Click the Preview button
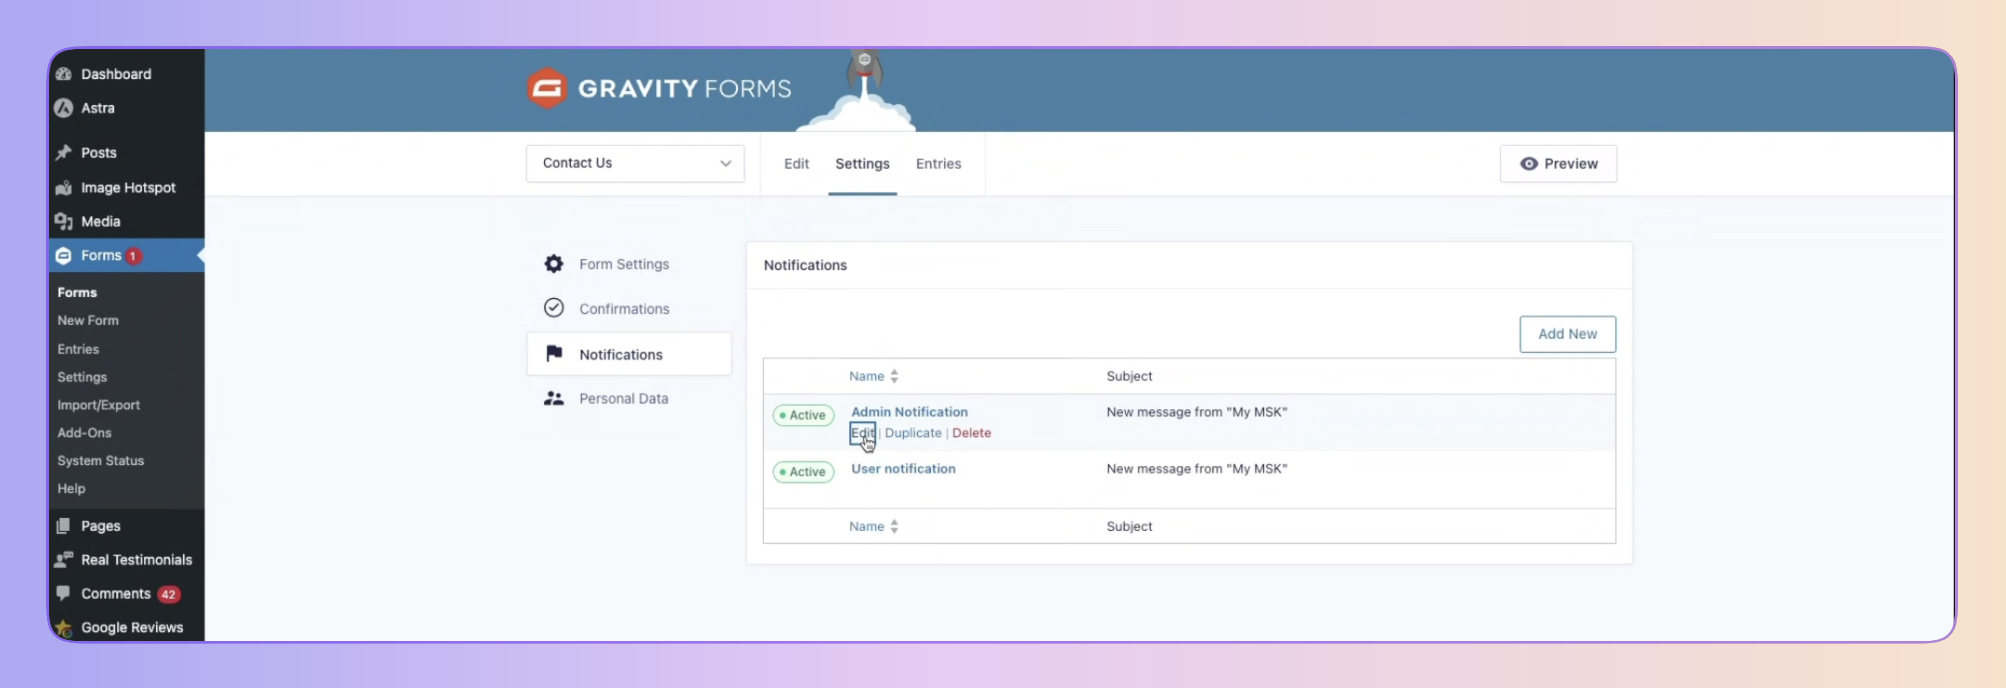Screen dimensions: 2006x688 1558,164
